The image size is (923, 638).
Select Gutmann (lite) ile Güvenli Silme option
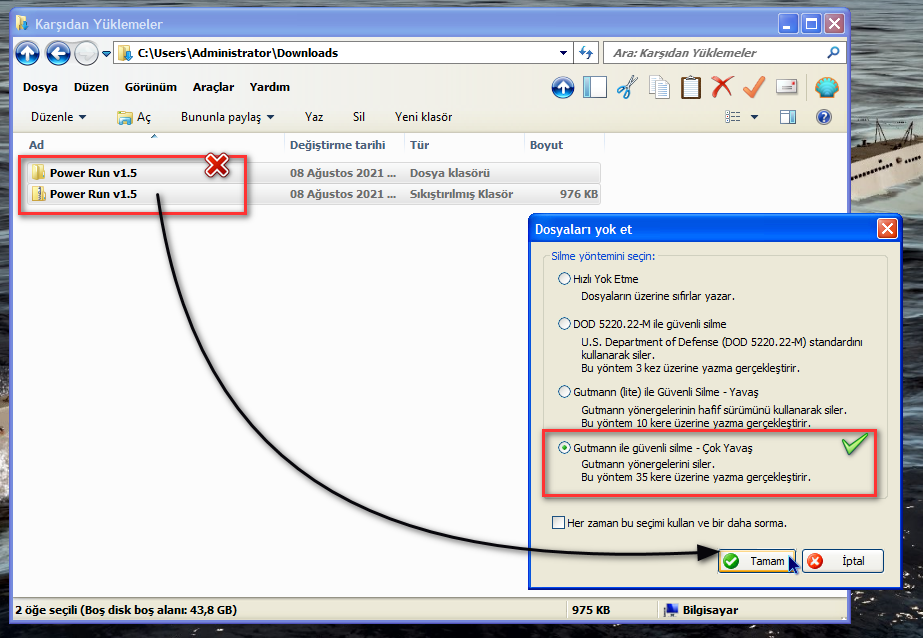point(564,392)
